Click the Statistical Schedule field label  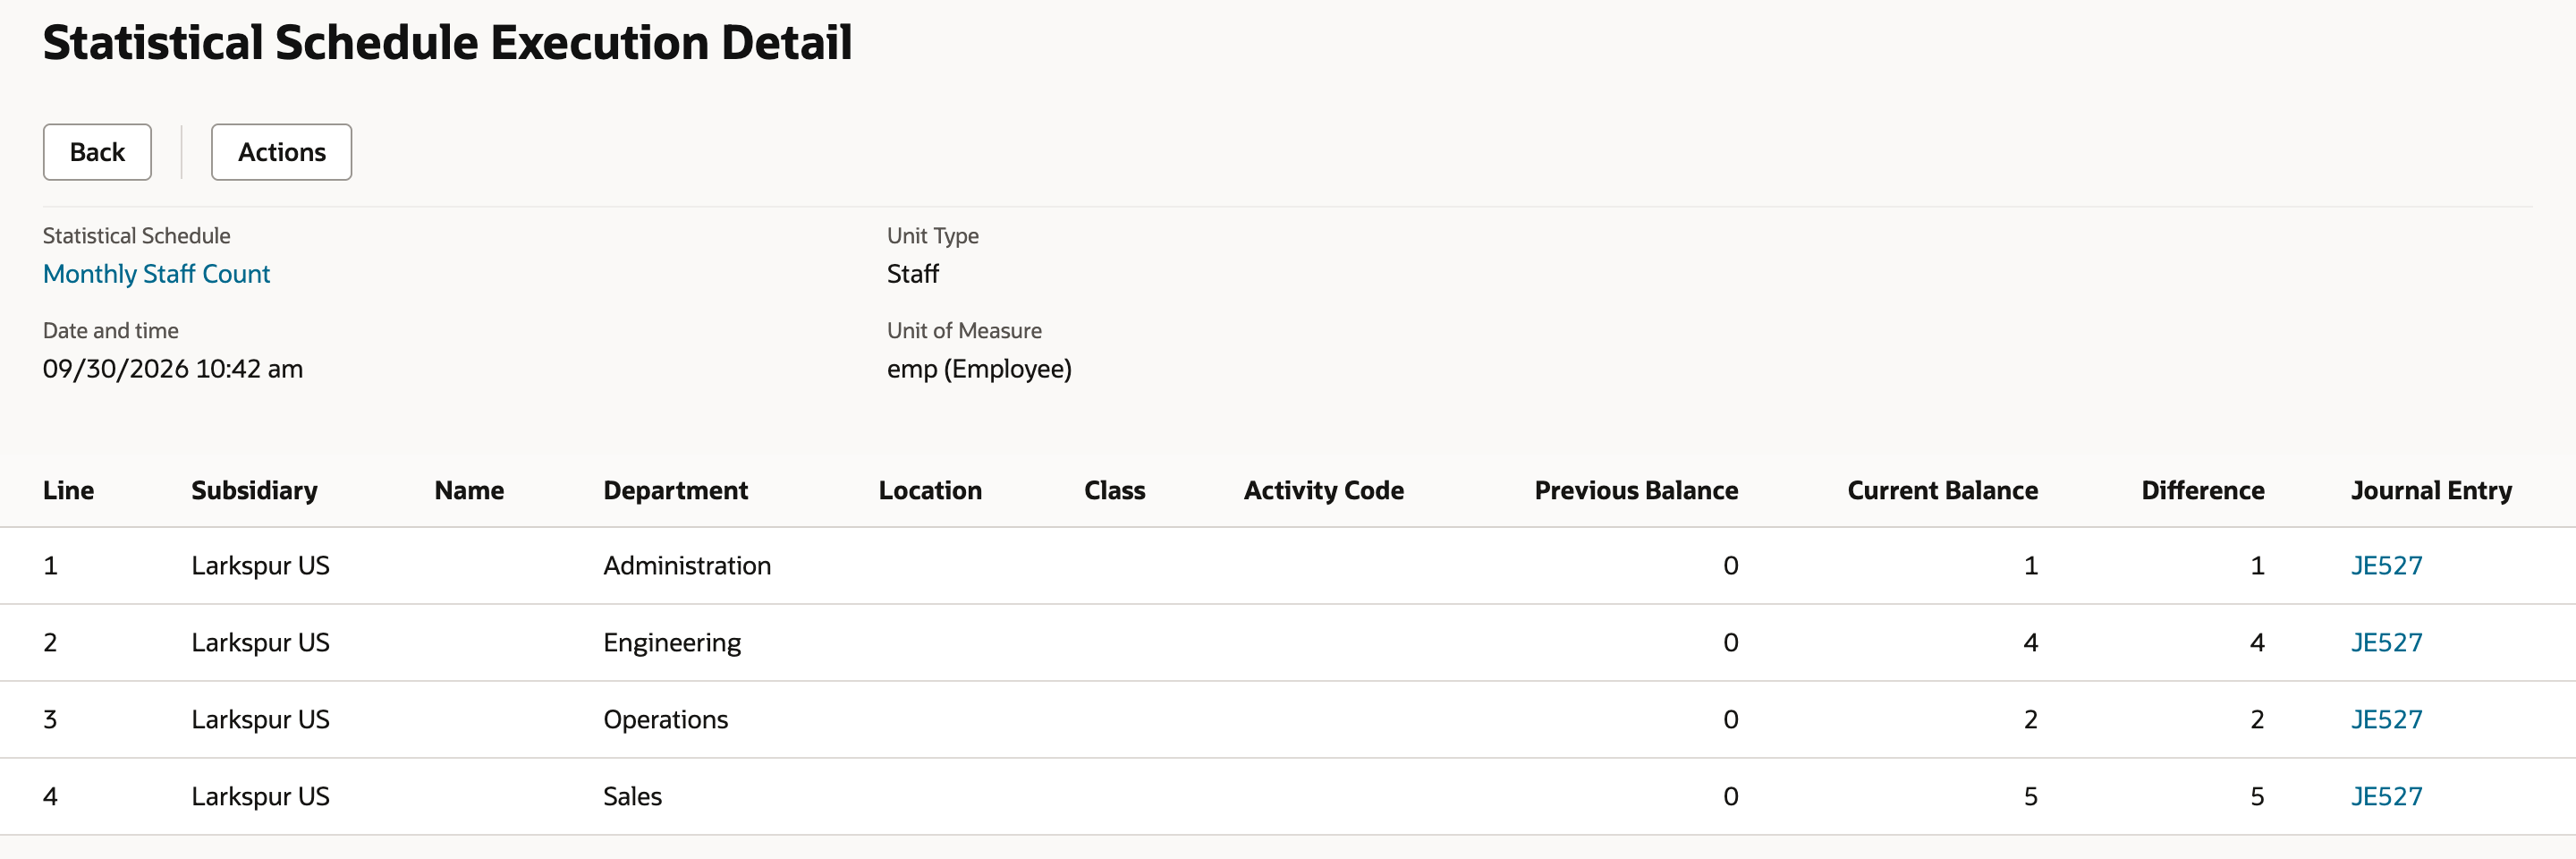[136, 236]
